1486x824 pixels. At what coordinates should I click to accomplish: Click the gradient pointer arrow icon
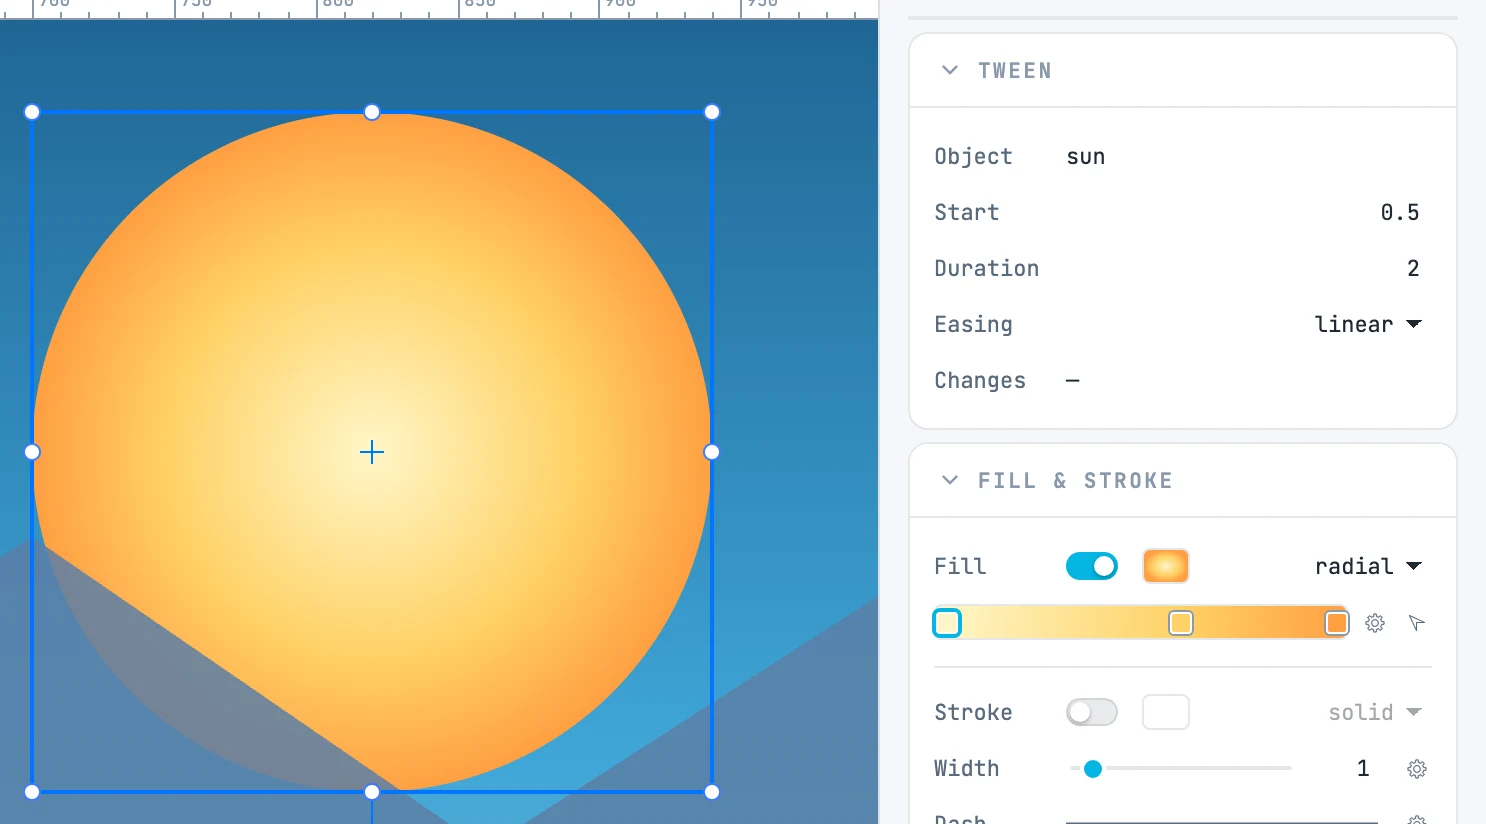(x=1416, y=623)
